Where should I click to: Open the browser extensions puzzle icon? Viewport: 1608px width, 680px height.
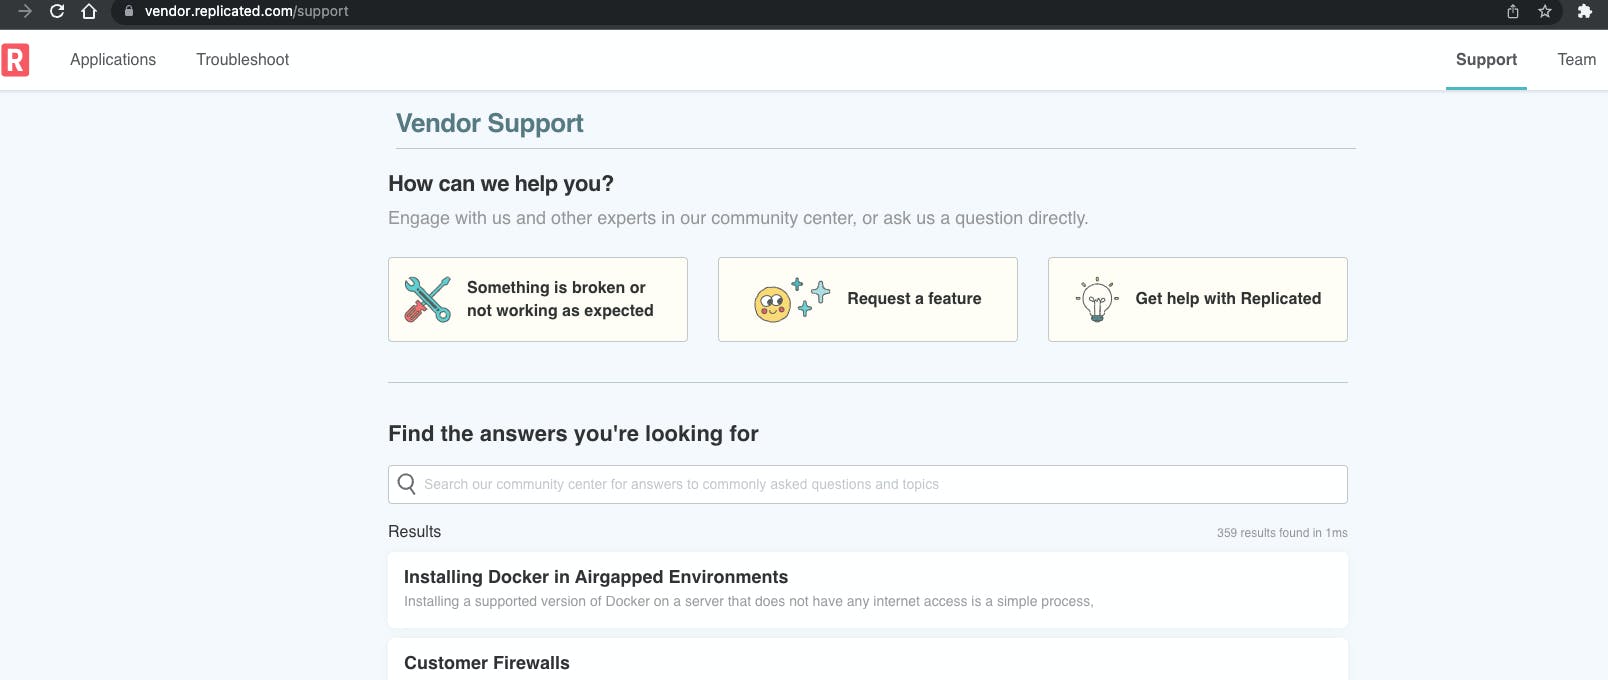click(1584, 11)
